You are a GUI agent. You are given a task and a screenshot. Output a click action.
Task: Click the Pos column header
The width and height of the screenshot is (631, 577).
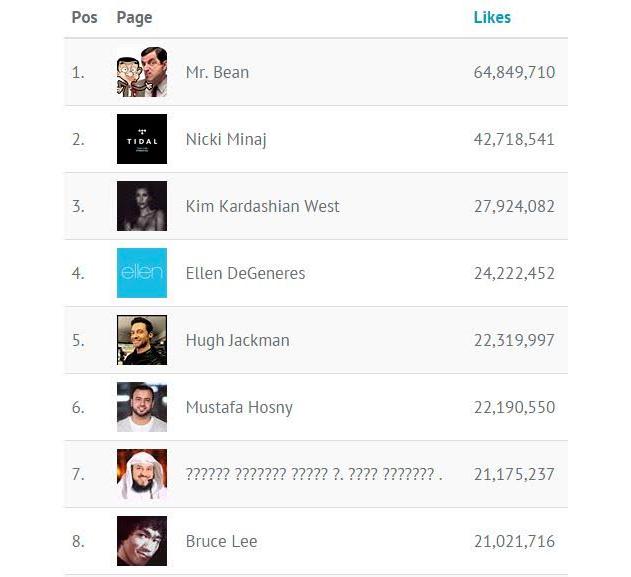85,17
